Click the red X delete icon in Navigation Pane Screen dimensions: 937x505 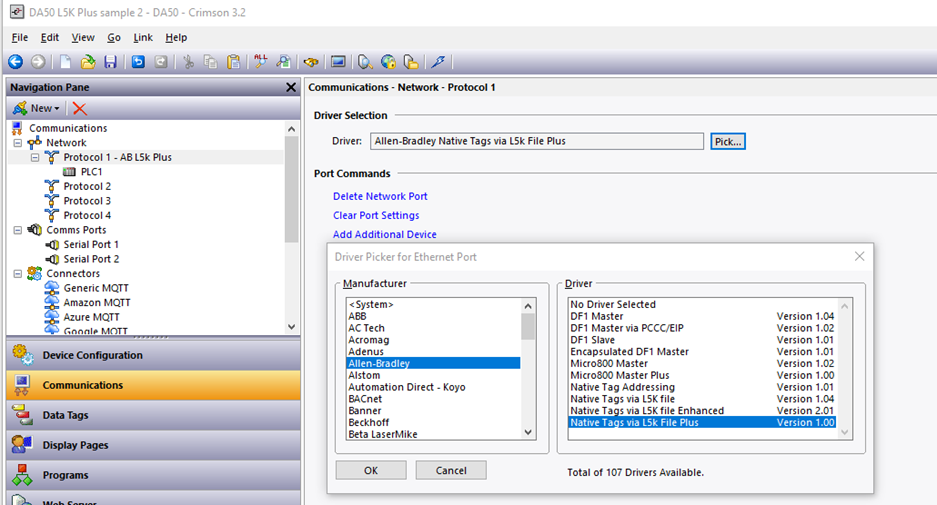point(79,108)
